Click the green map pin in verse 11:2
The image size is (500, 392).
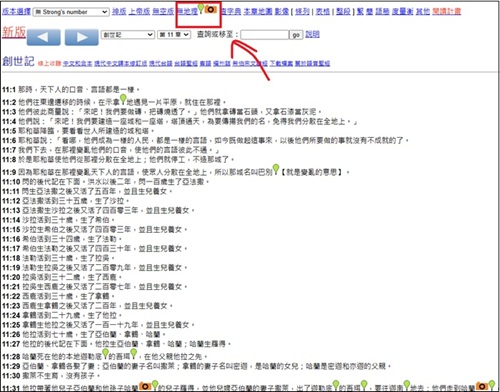[x=123, y=99]
